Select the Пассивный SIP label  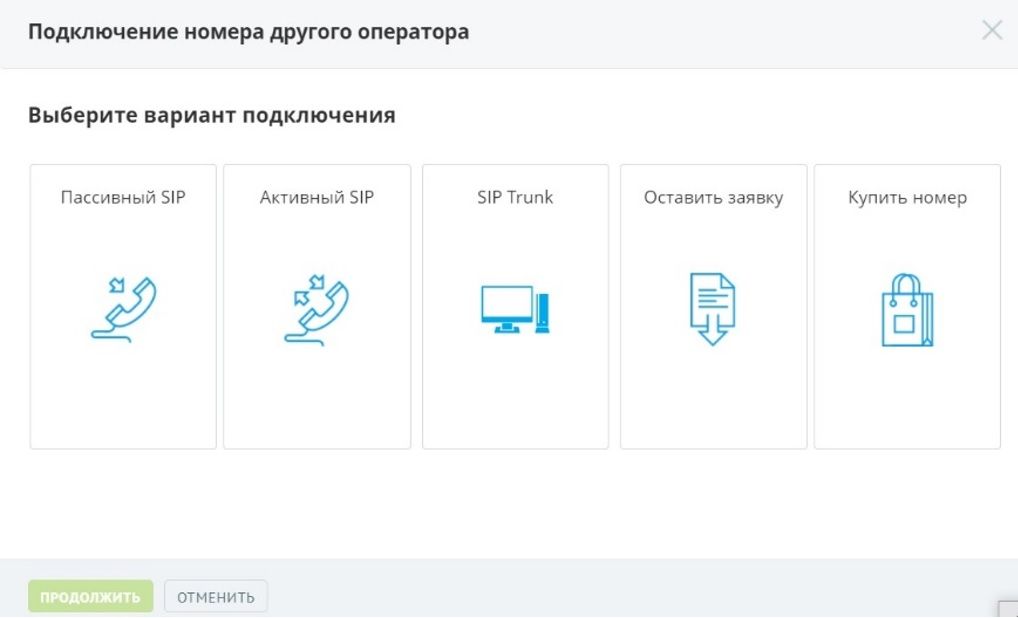click(x=123, y=197)
